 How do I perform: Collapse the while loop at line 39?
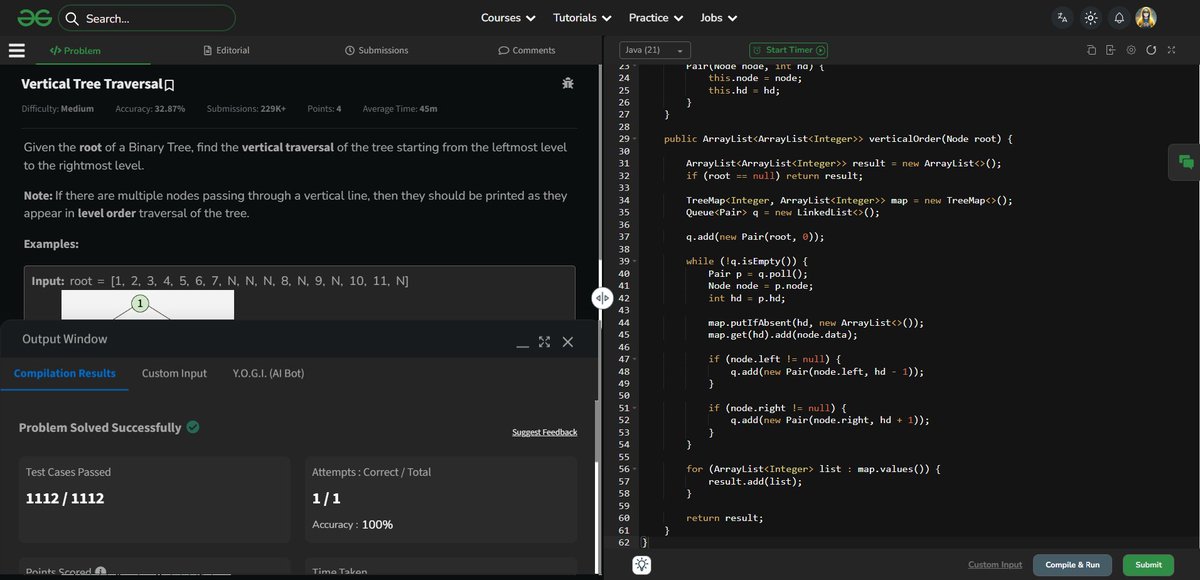pyautogui.click(x=636, y=261)
